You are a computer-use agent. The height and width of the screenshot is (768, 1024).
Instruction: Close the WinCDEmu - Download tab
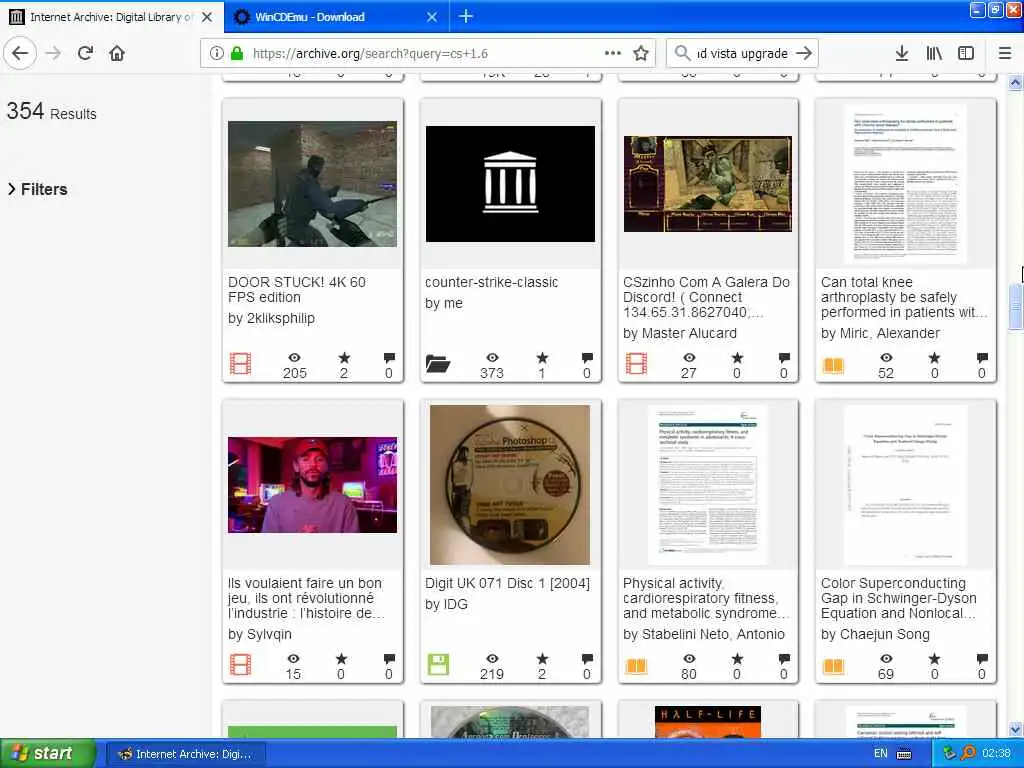tap(432, 17)
